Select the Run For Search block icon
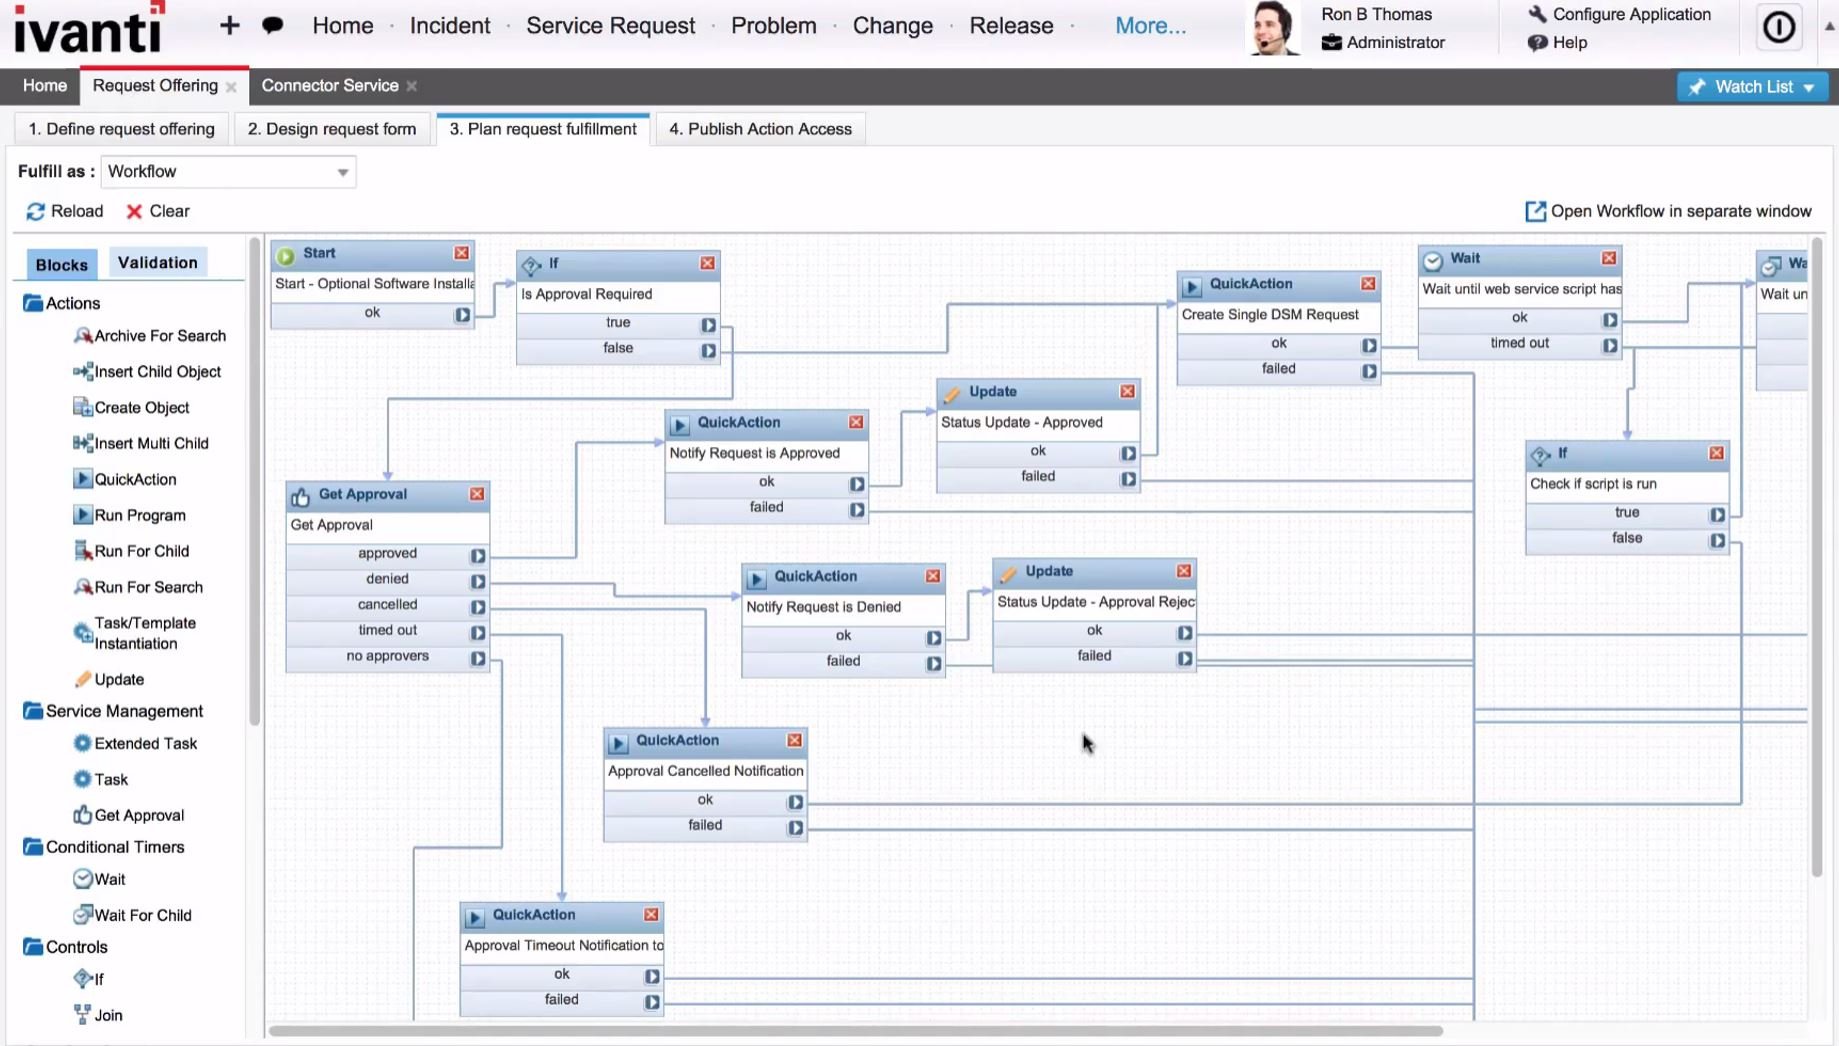Viewport: 1839px width, 1046px height. [x=83, y=587]
